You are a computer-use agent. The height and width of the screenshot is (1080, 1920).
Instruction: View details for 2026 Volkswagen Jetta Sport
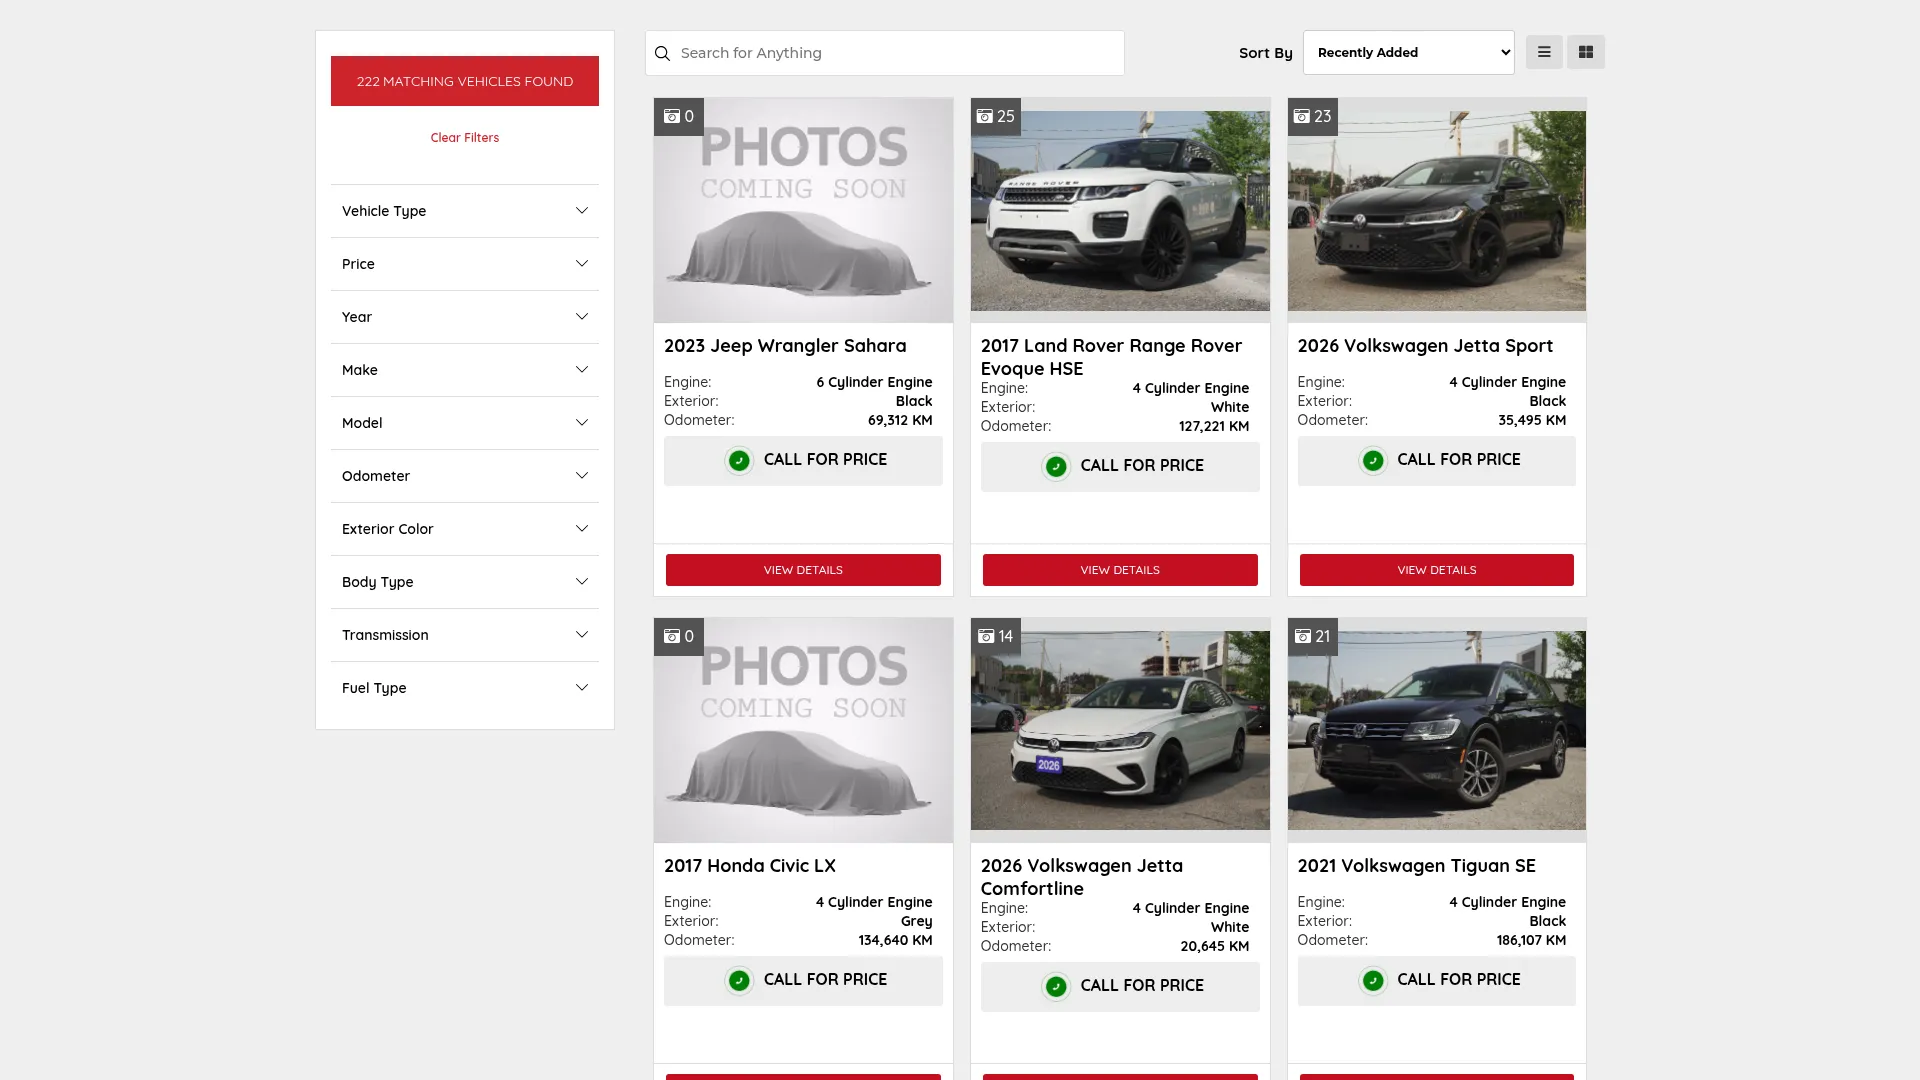click(x=1436, y=570)
